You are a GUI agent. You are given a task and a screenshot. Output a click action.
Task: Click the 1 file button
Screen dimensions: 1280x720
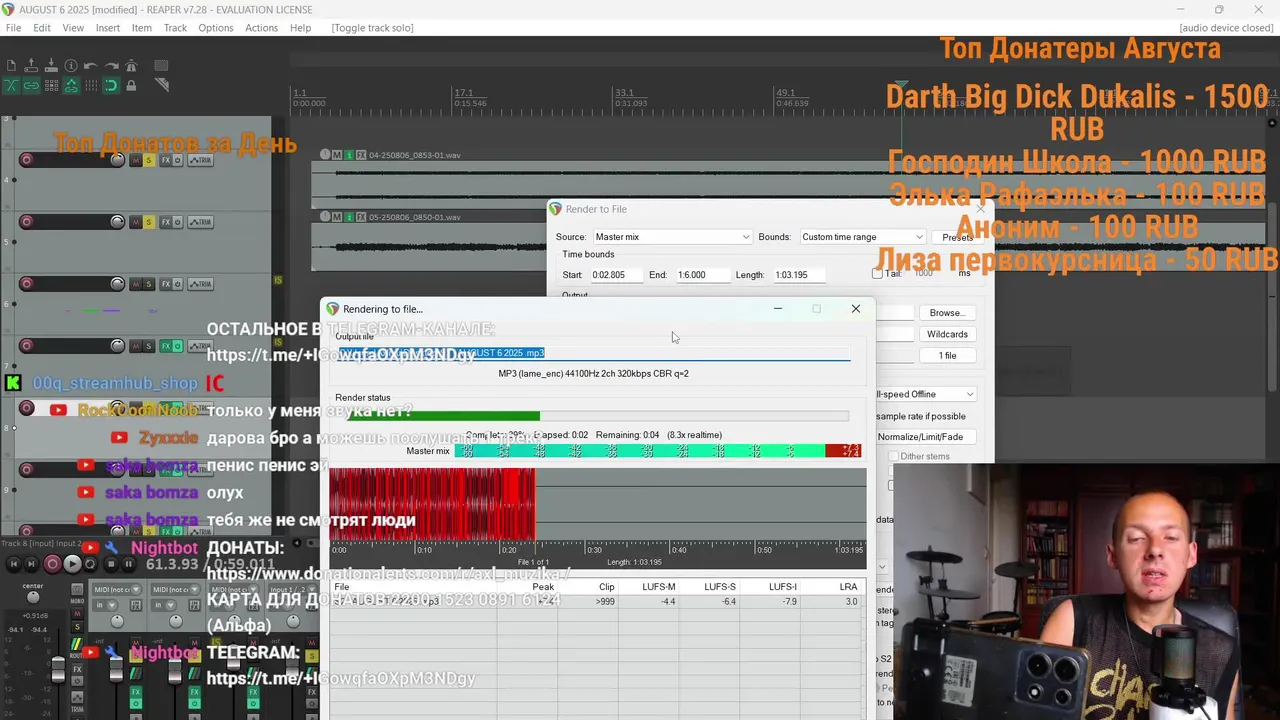click(x=946, y=356)
